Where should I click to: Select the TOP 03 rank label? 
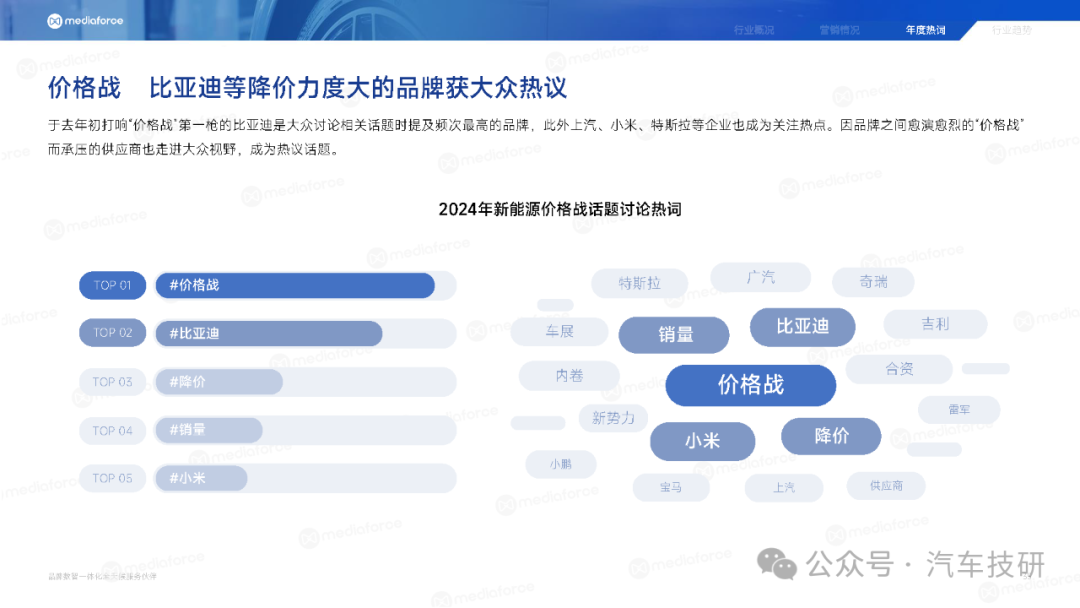112,381
